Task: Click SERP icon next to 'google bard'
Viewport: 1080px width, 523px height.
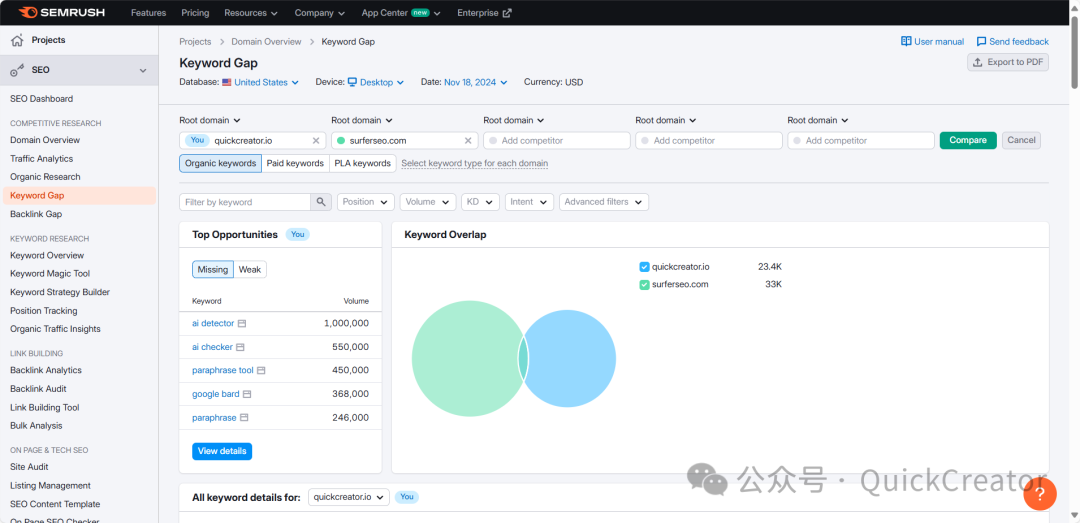Action: pos(247,395)
